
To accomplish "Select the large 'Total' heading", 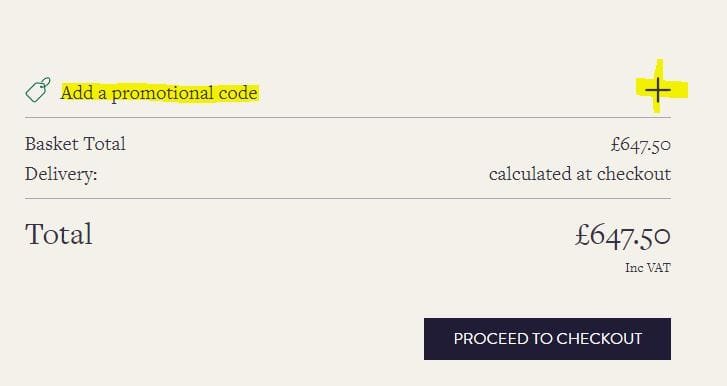I will point(59,234).
